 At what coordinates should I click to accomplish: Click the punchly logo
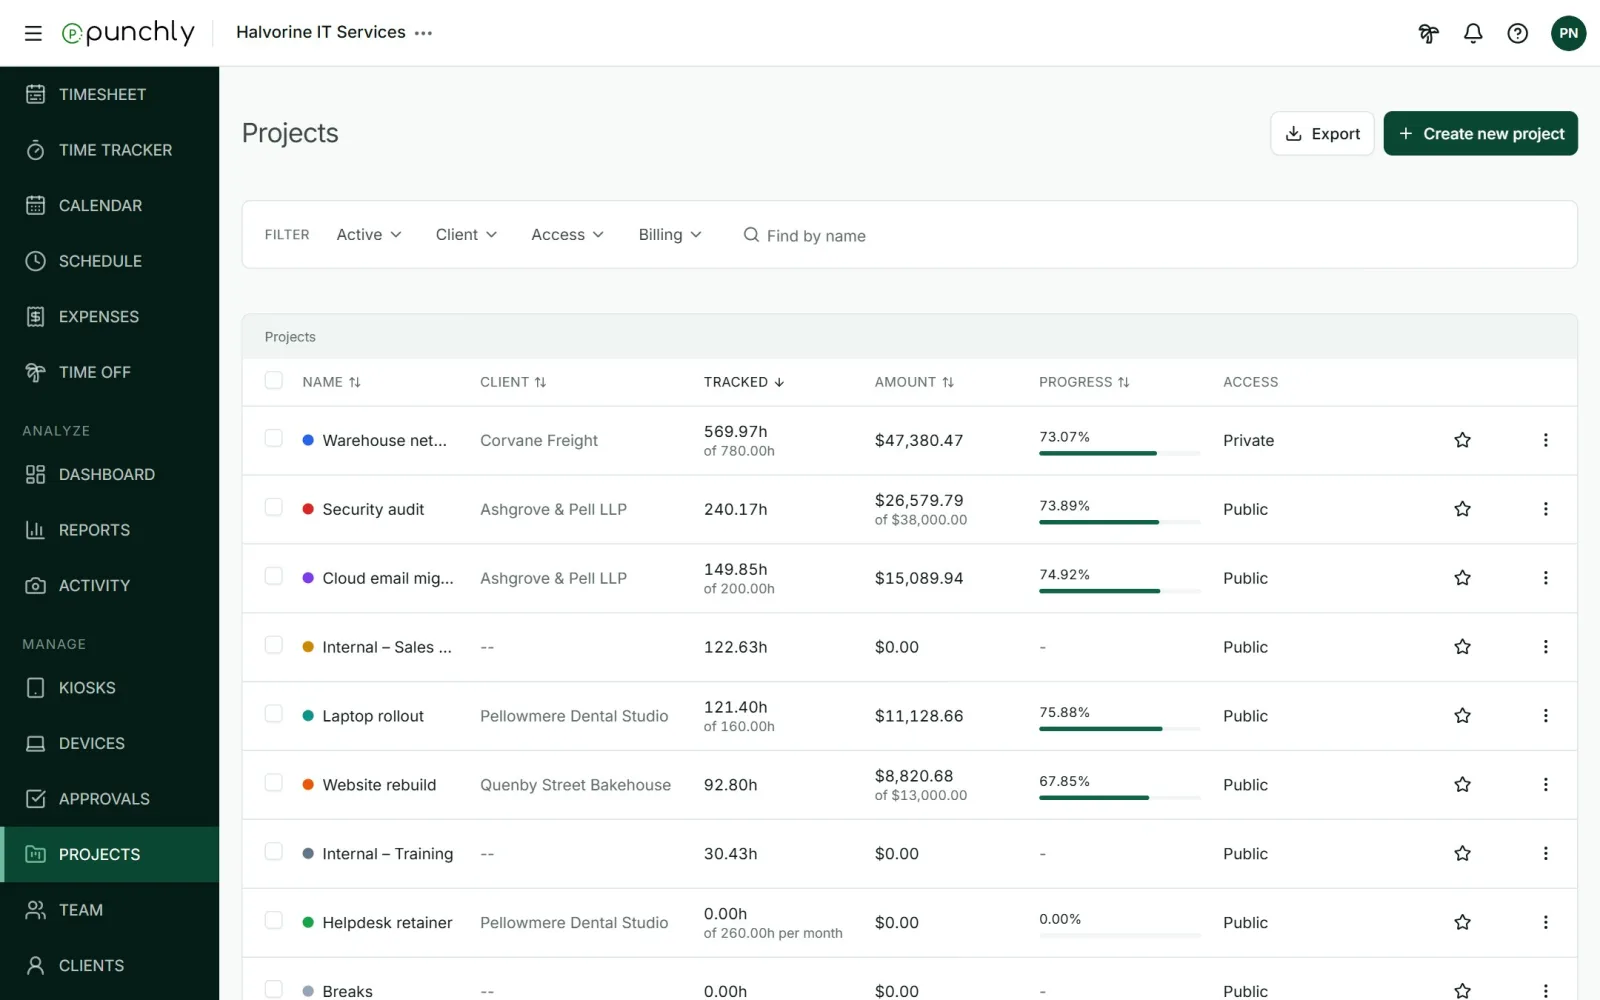(x=128, y=33)
